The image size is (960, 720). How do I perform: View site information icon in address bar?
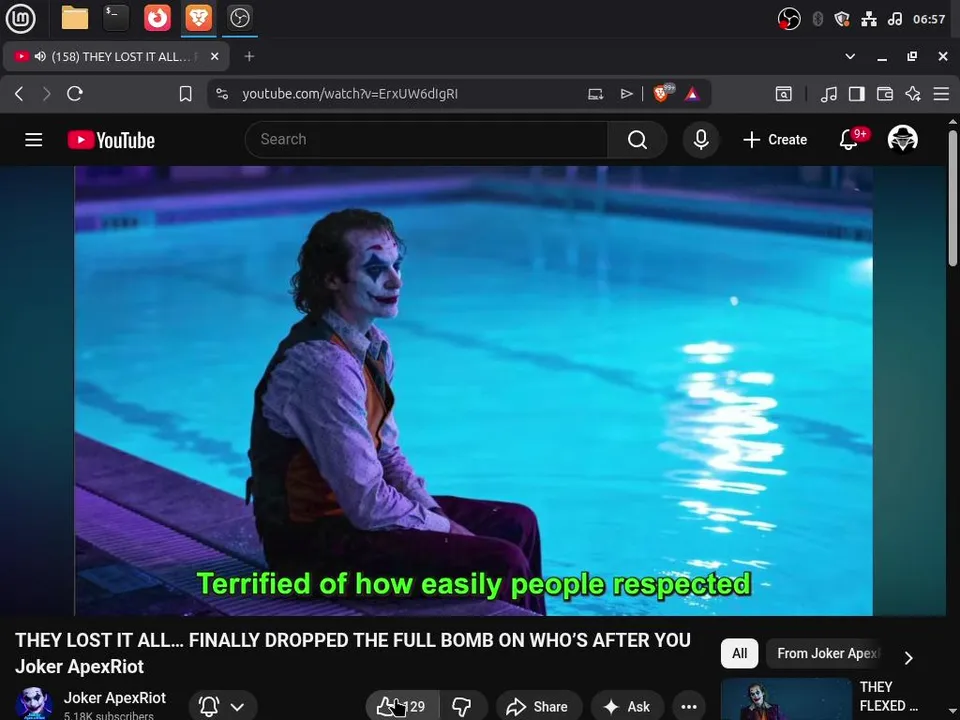222,94
